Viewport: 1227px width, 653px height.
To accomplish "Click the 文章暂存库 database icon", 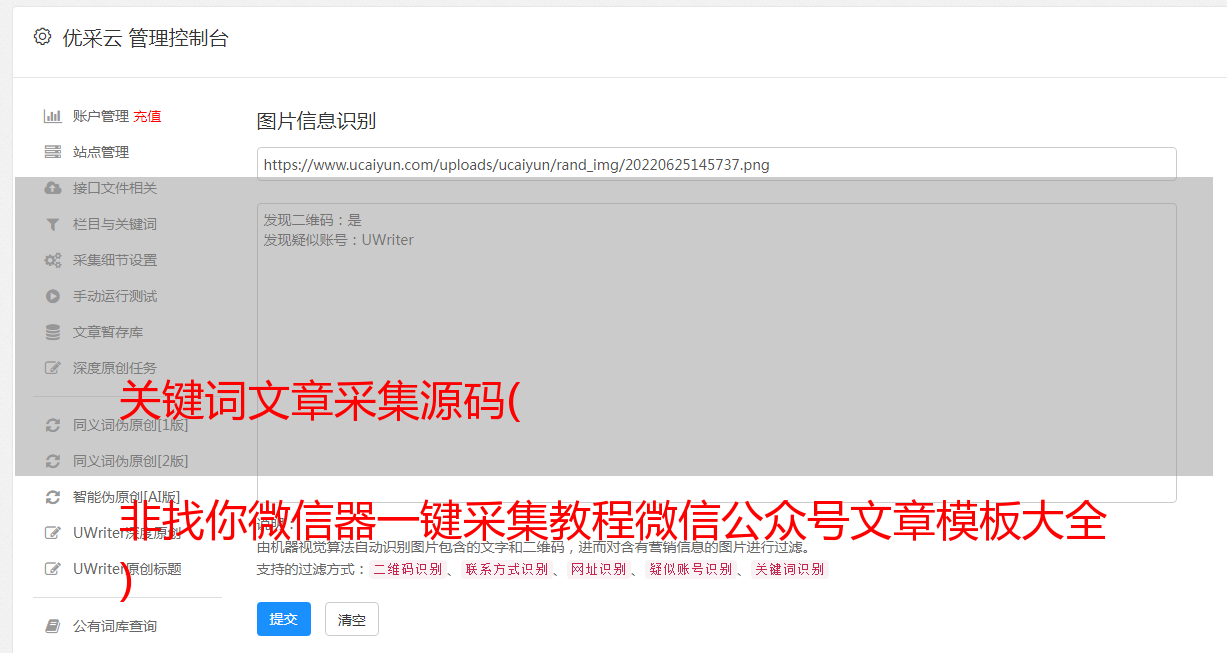I will [53, 332].
